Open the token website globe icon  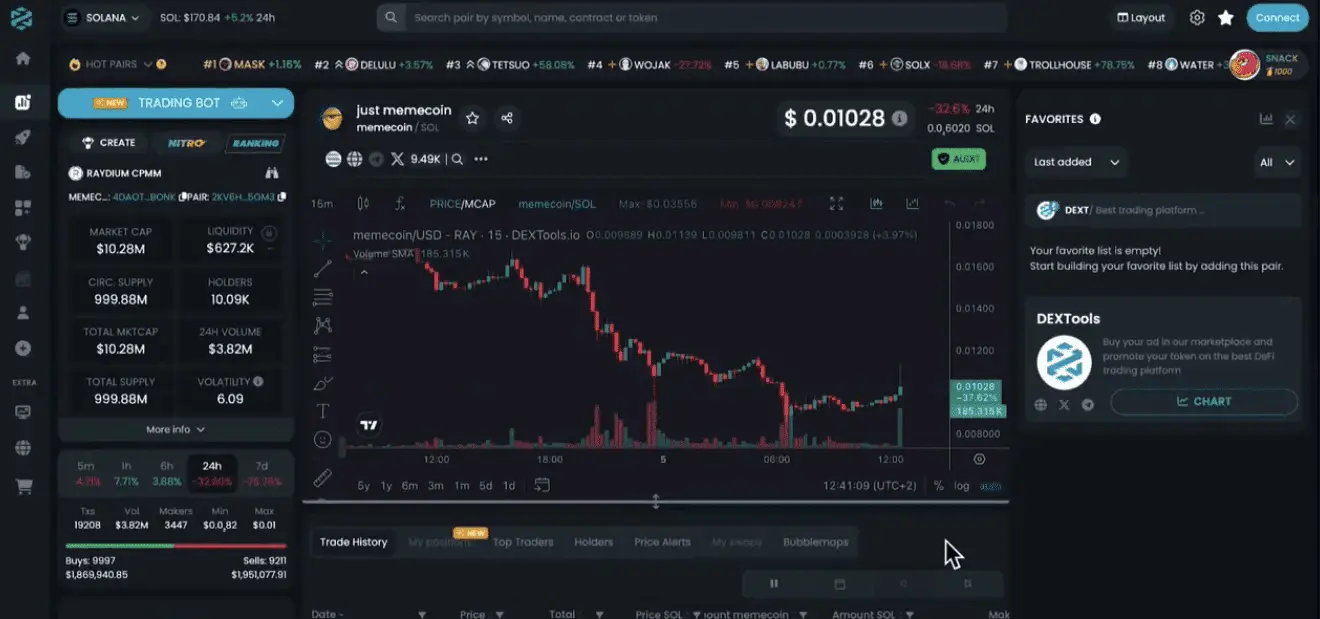click(x=354, y=158)
